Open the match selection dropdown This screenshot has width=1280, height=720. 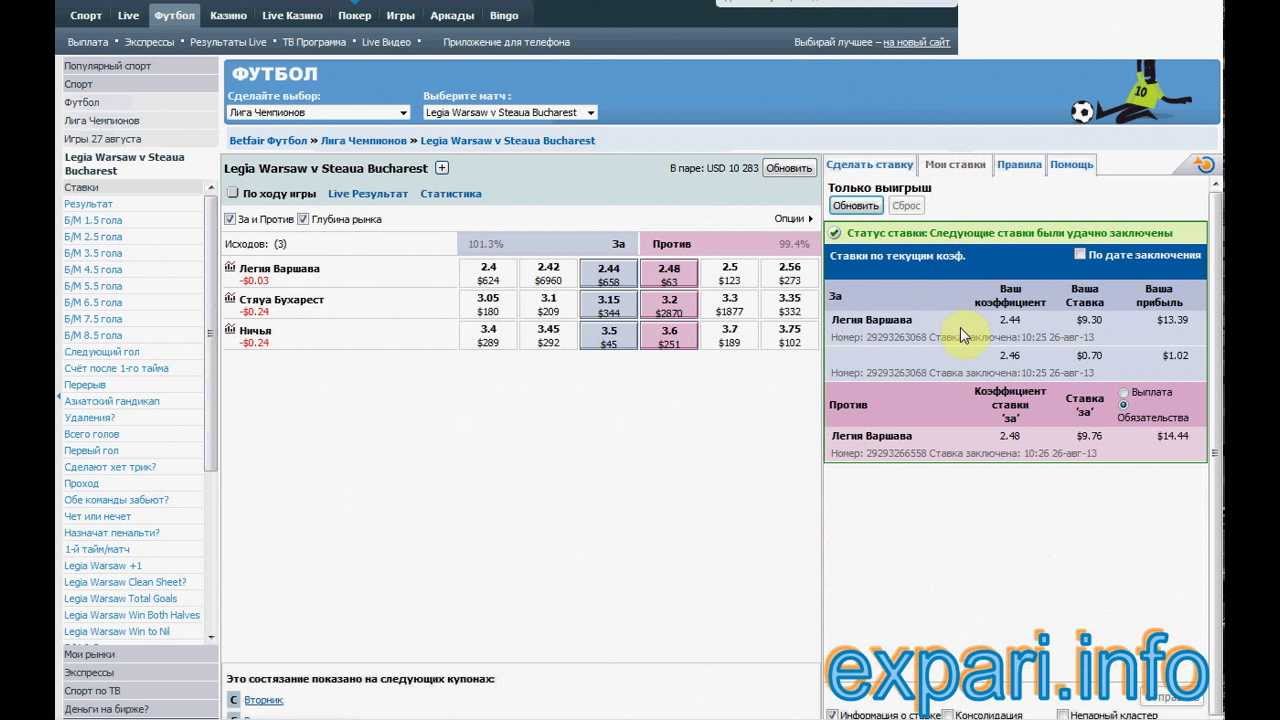point(510,113)
